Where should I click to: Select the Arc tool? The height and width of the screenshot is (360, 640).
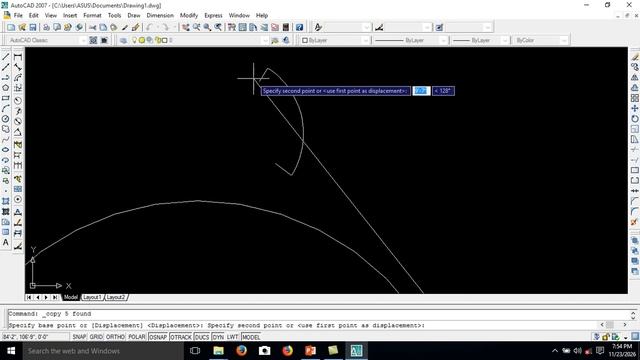pos(6,109)
